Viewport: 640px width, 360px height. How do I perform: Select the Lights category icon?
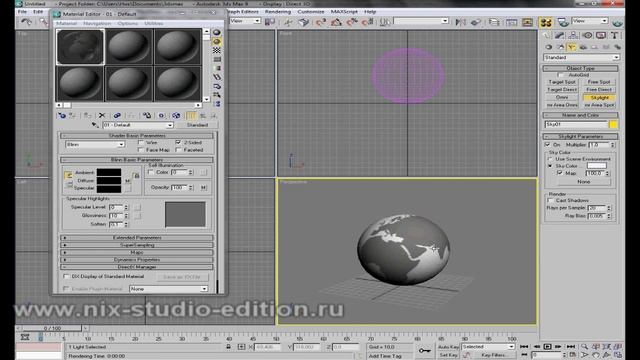point(571,47)
